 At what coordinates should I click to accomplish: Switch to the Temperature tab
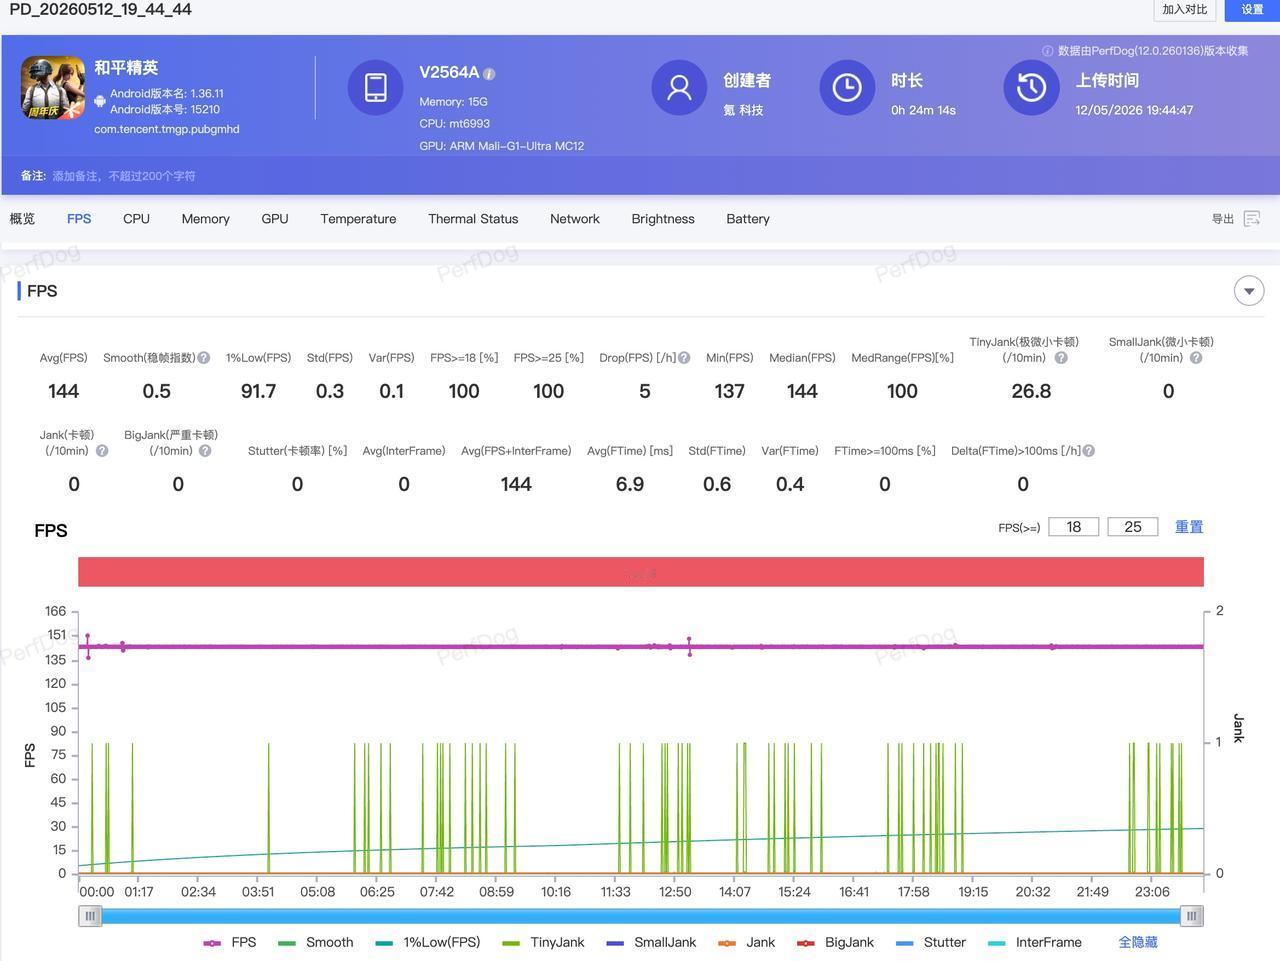358,219
